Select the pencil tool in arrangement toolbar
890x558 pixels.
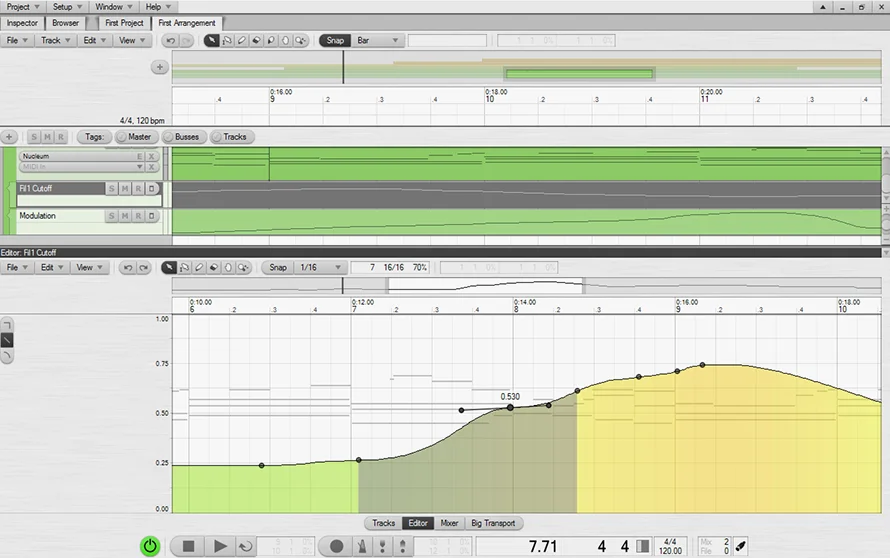click(x=243, y=41)
